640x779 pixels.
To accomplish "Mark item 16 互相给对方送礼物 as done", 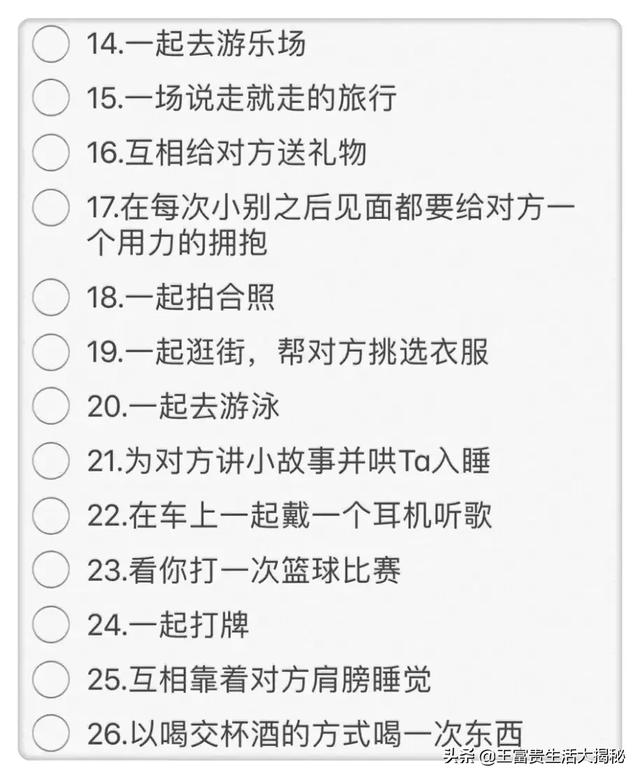I will coord(50,152).
